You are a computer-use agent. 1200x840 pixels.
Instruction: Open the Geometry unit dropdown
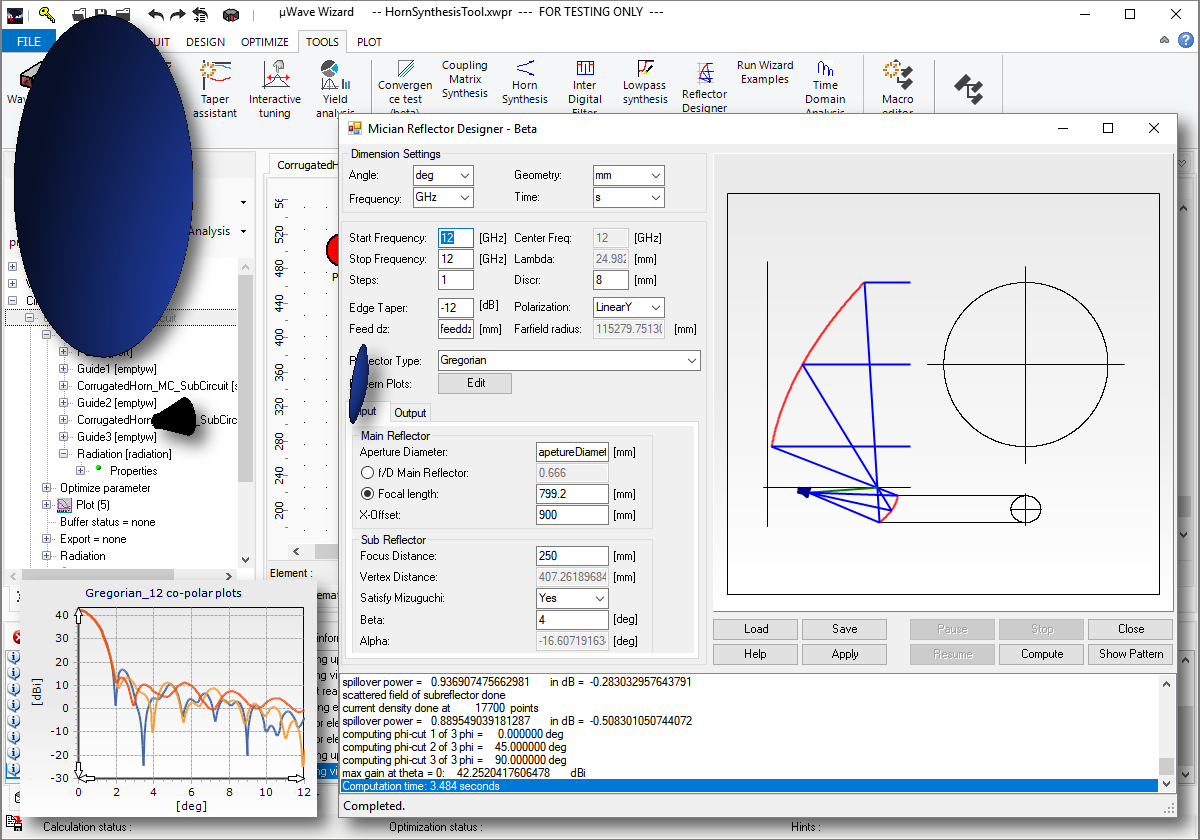point(628,175)
